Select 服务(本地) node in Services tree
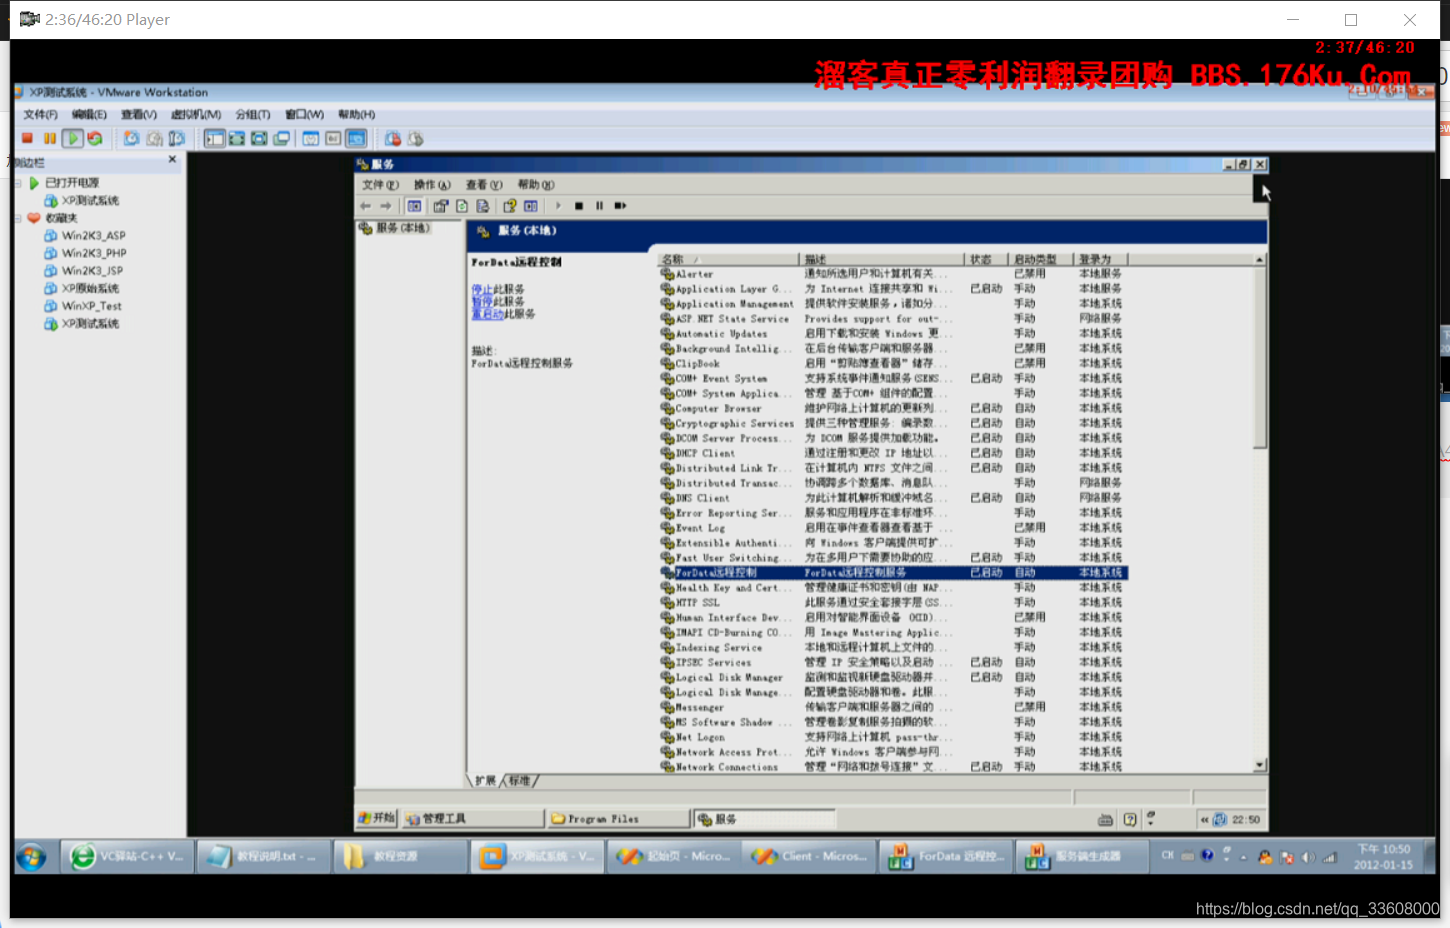 pyautogui.click(x=395, y=228)
